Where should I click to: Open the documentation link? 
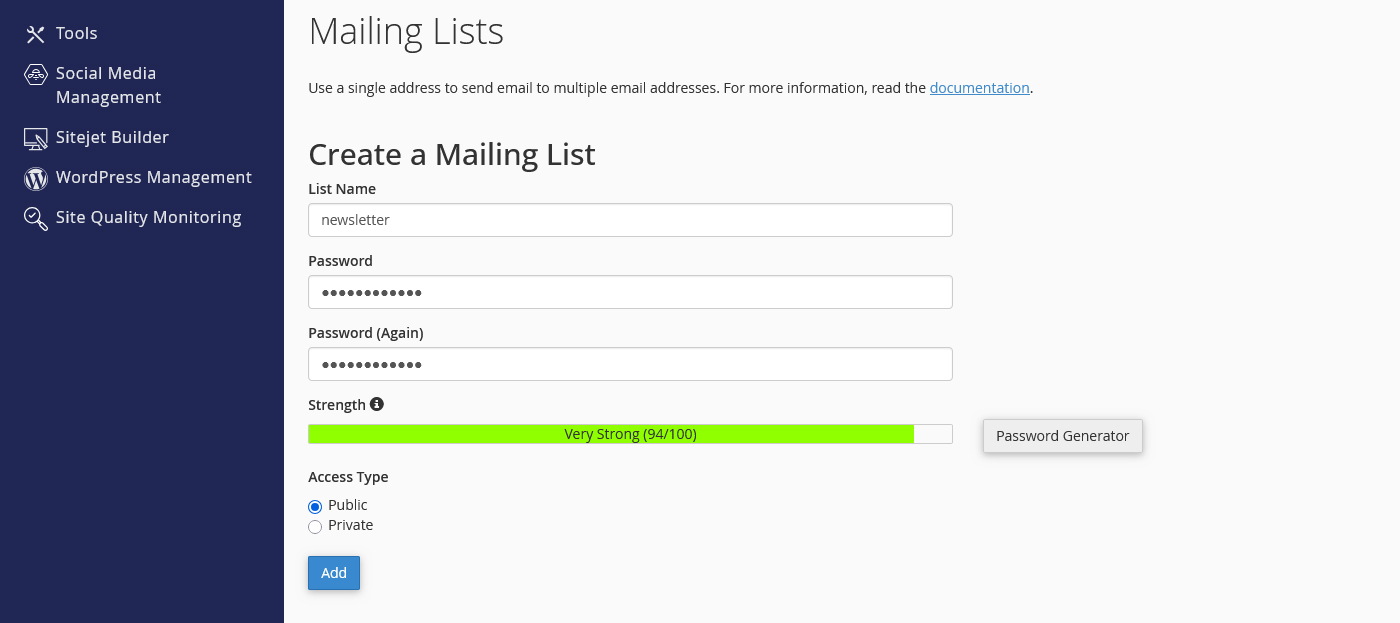(979, 87)
